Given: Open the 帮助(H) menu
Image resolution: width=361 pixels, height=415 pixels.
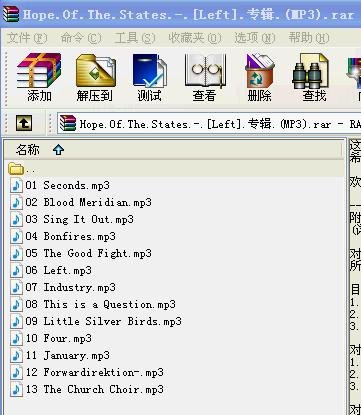Looking at the screenshot, I should [309, 38].
